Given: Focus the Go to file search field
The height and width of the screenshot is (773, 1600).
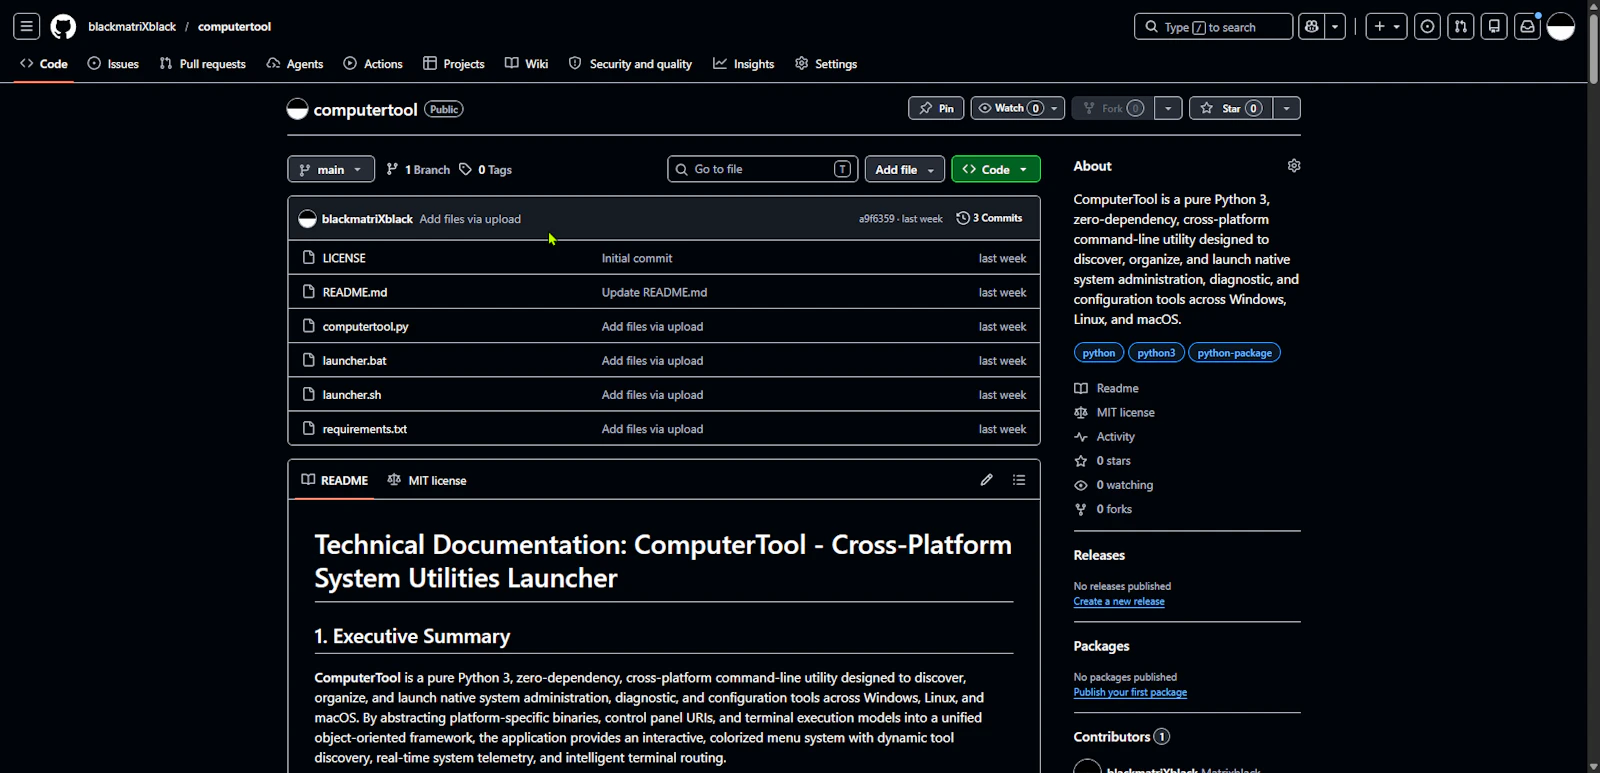Looking at the screenshot, I should (x=763, y=169).
